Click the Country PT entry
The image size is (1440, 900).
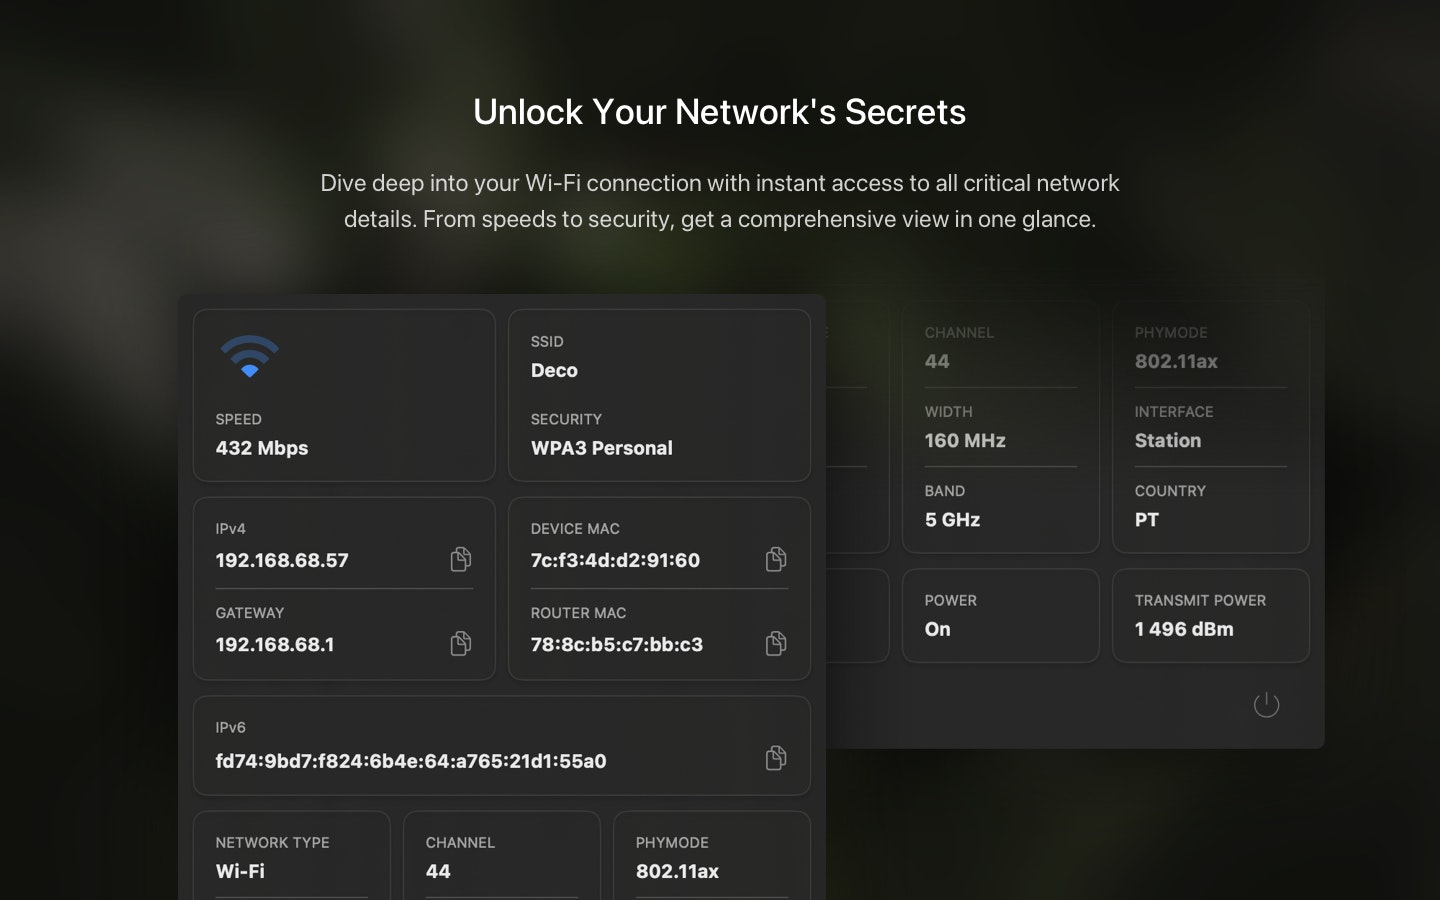pyautogui.click(x=1210, y=506)
